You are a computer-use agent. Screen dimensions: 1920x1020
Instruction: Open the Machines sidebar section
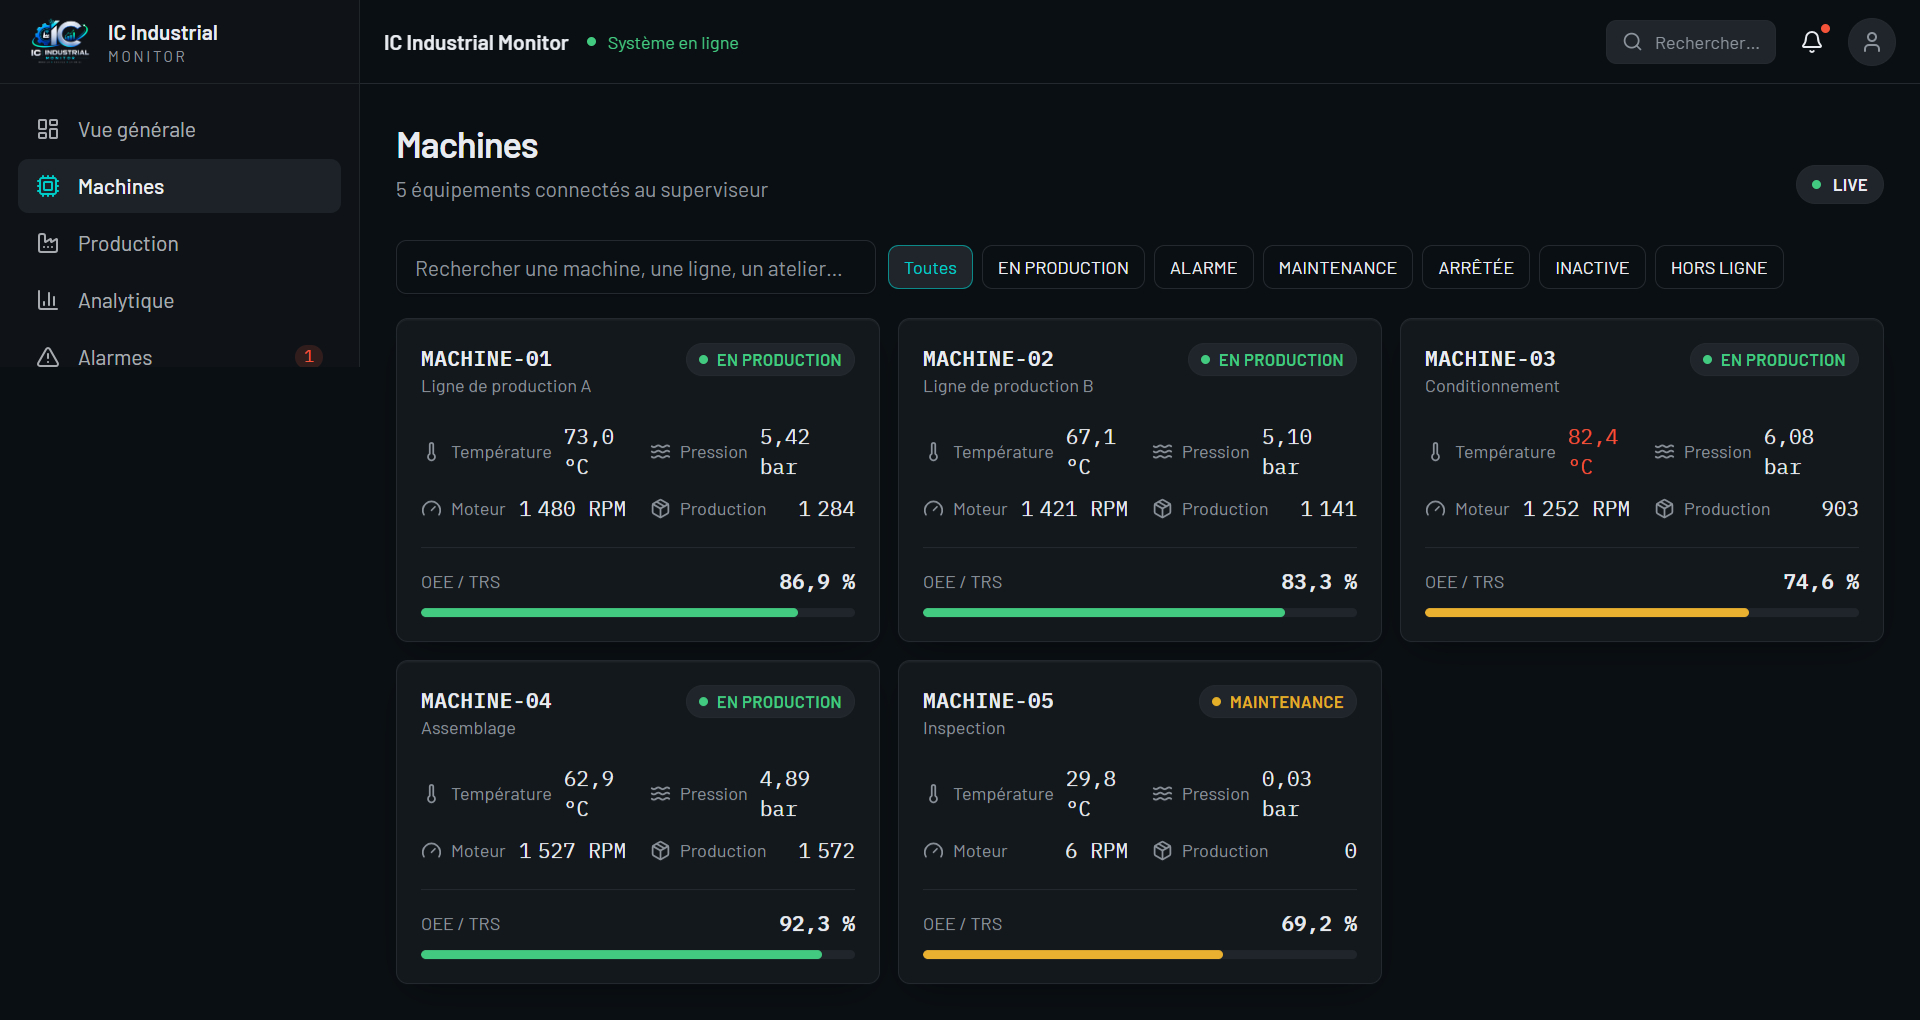click(x=179, y=186)
